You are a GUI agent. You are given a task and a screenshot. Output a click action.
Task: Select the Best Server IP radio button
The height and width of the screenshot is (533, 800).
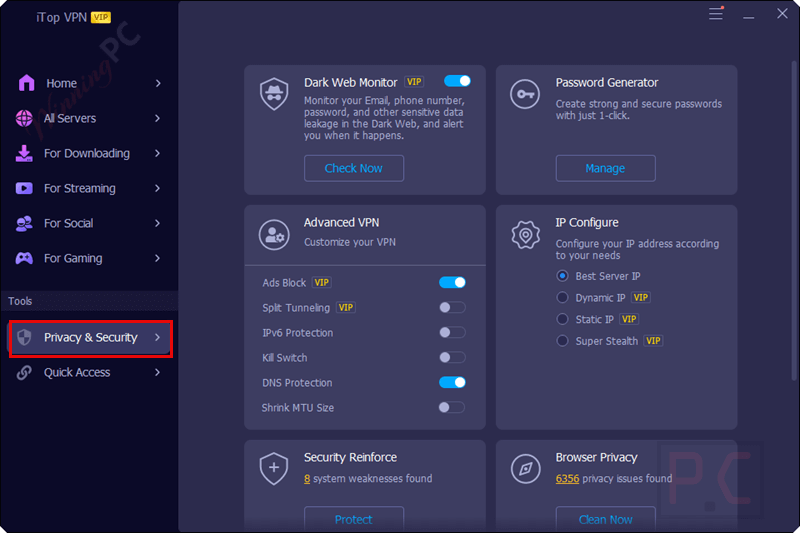click(562, 276)
